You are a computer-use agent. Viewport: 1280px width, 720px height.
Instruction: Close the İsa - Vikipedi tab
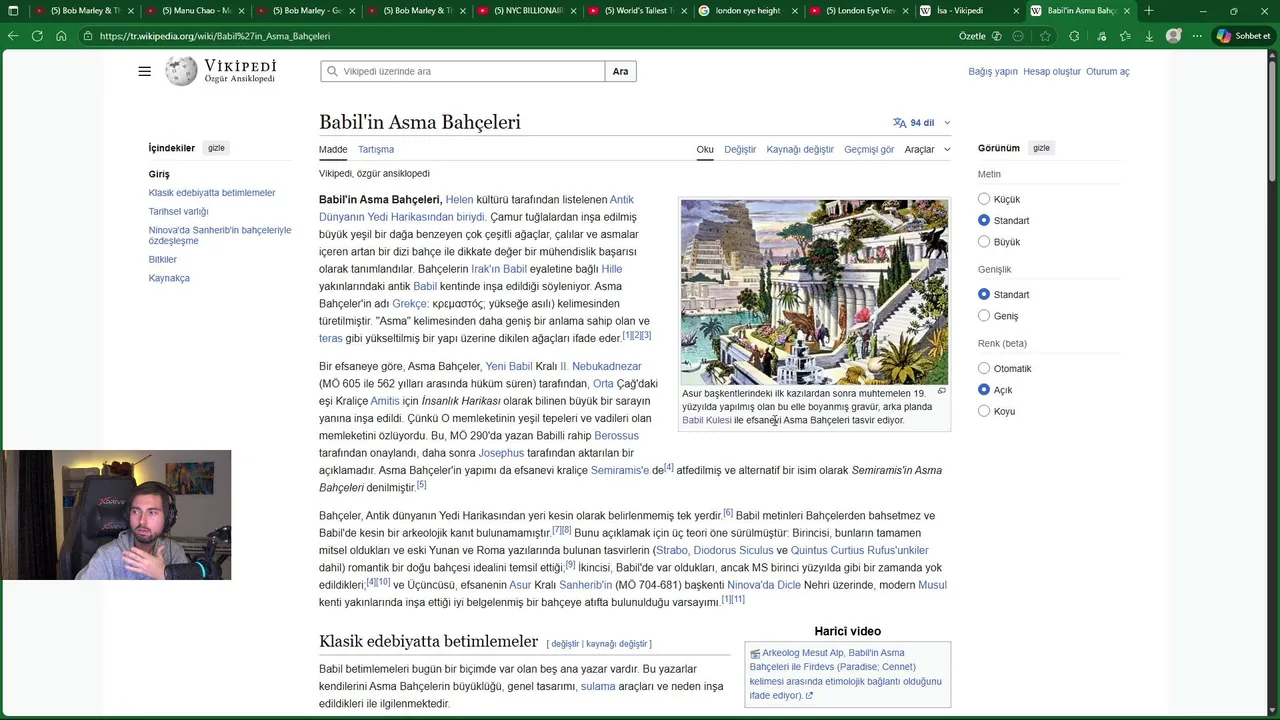pos(1017,11)
